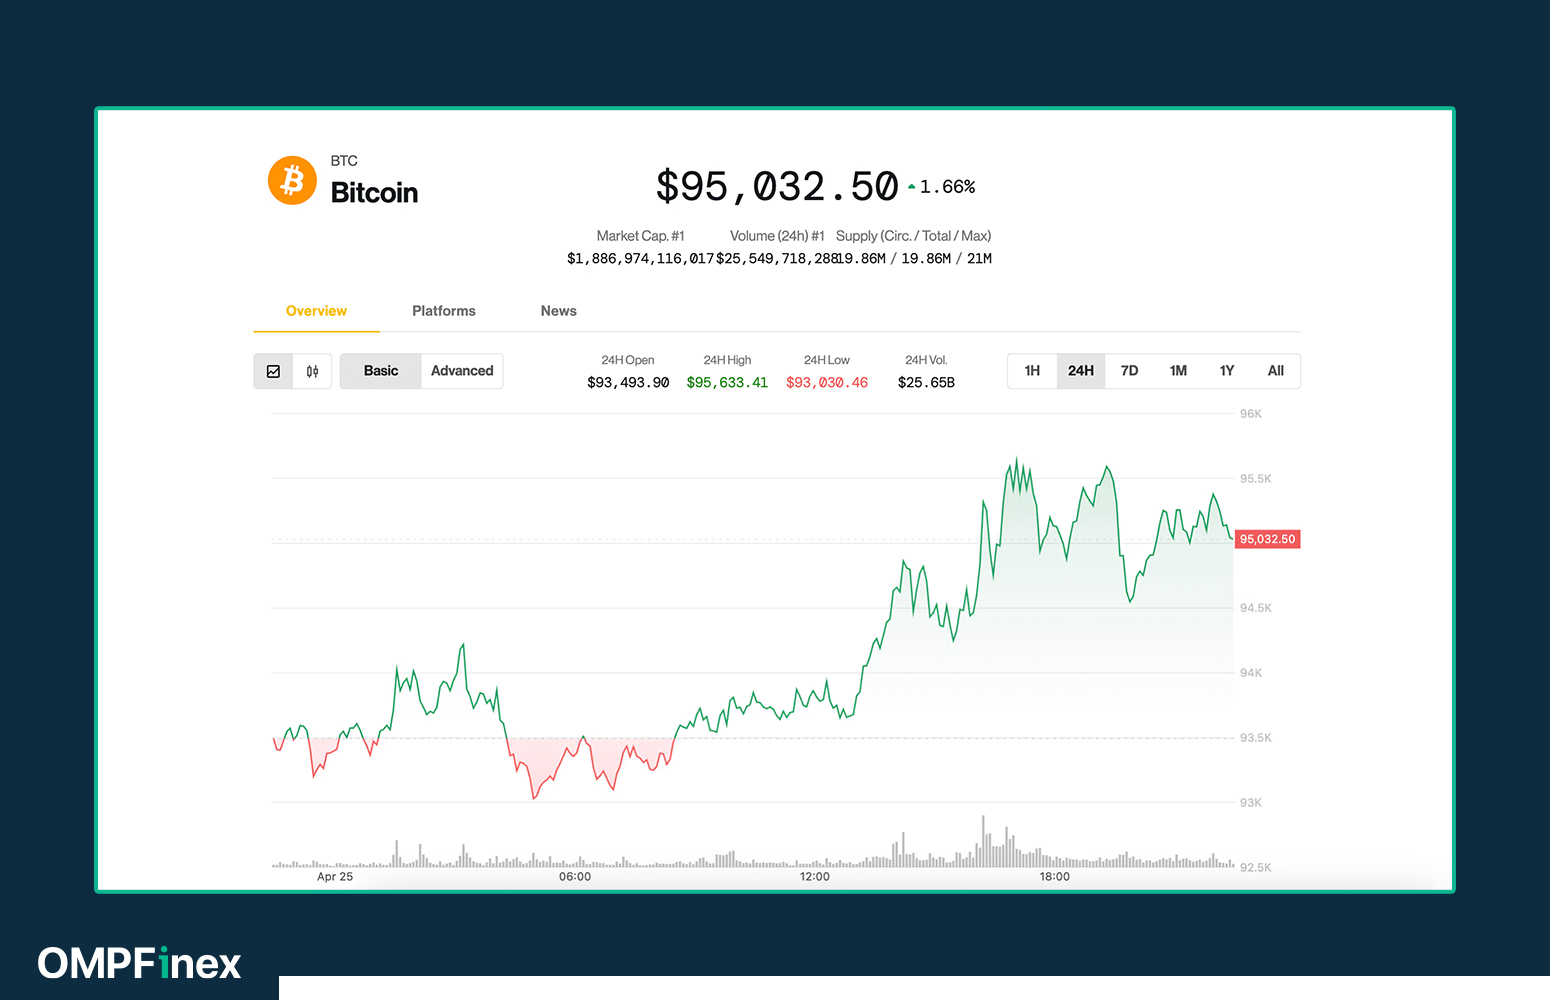This screenshot has height=1000, width=1550.
Task: Switch chart to candlestick display mode
Action: pos(312,371)
